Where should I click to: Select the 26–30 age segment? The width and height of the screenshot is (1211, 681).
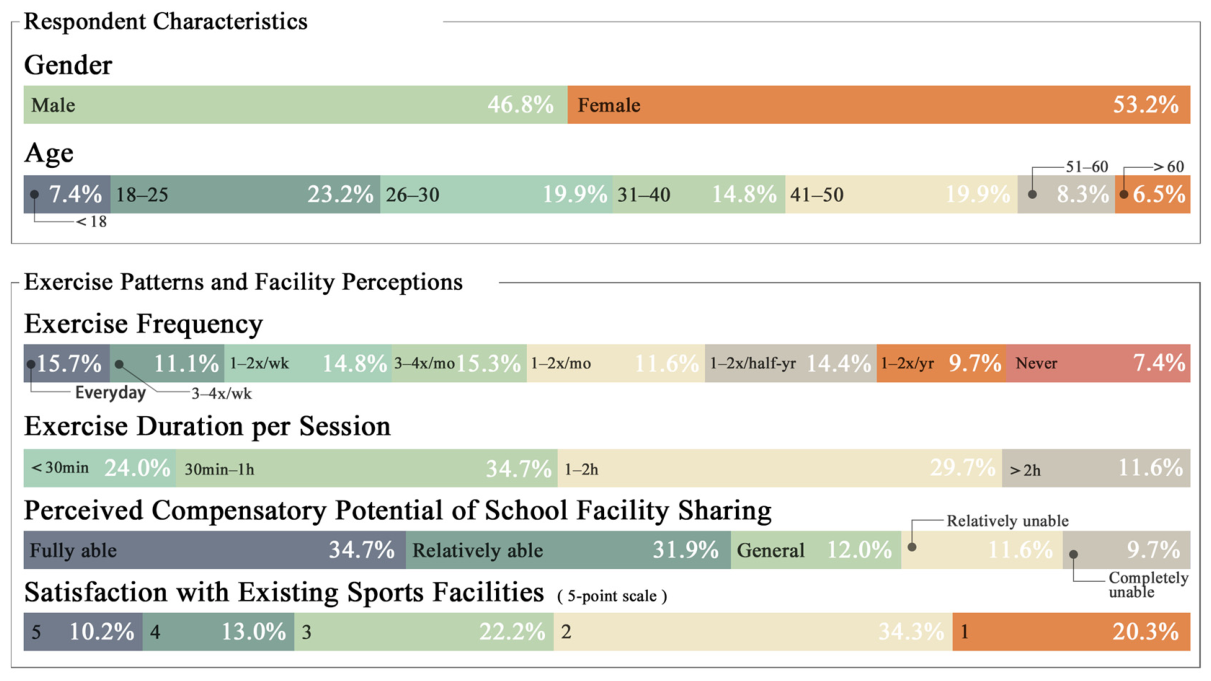[x=496, y=195]
